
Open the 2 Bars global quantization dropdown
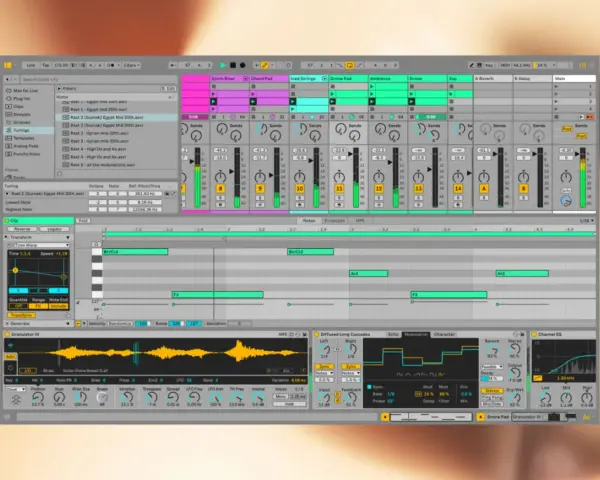(x=132, y=65)
